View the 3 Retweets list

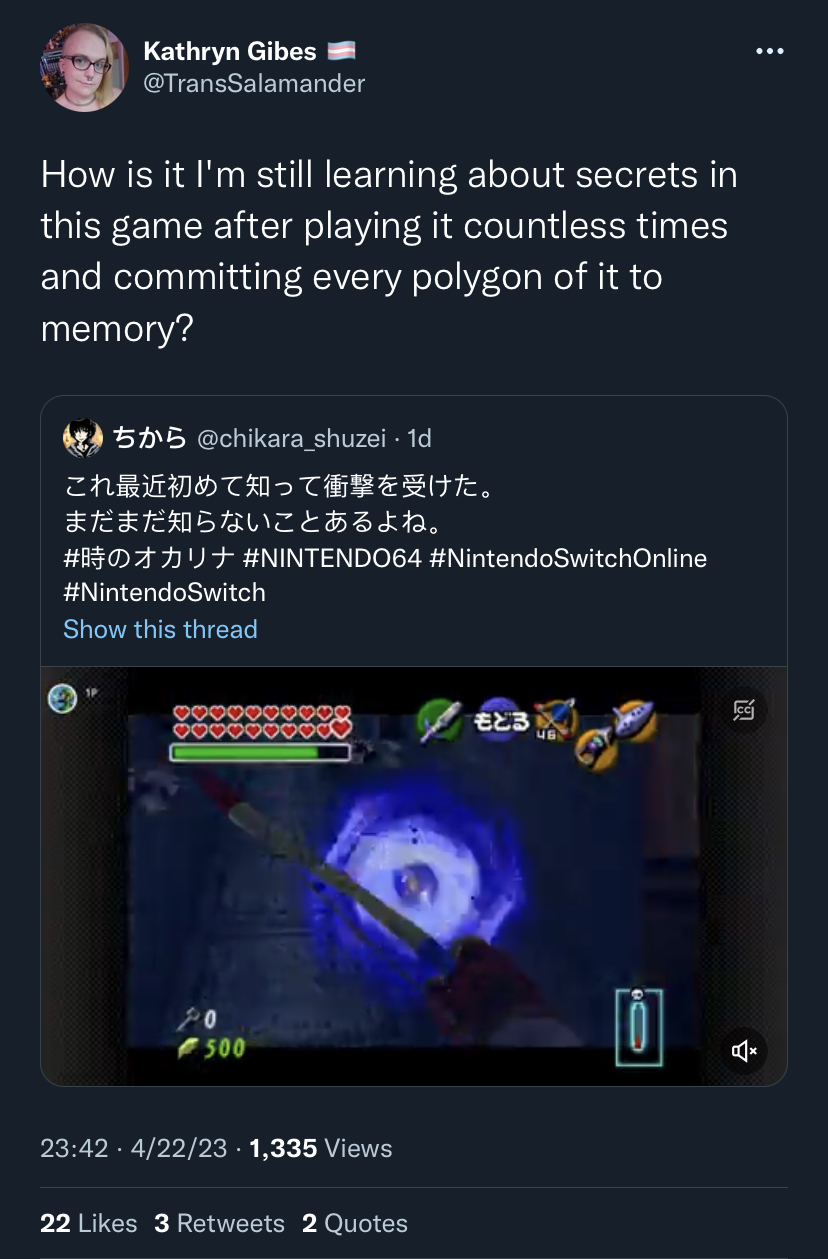219,1223
